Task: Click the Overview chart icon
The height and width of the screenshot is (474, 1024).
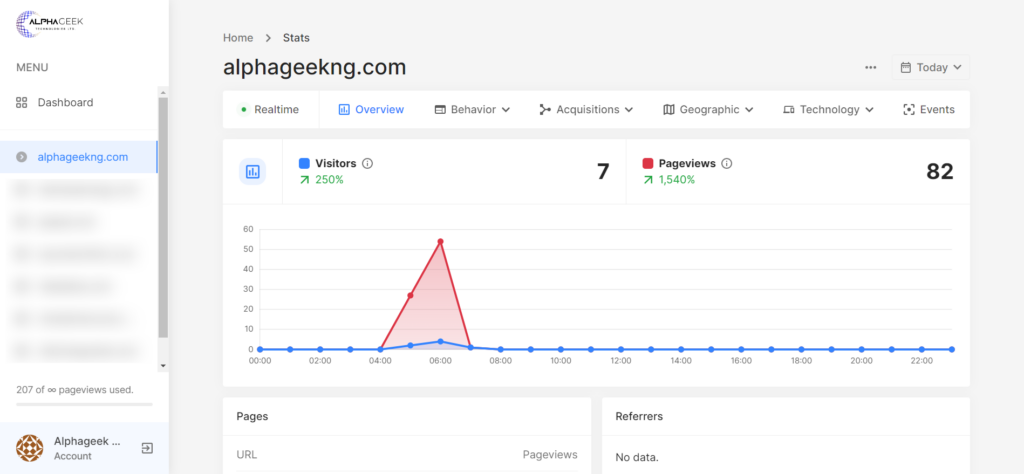Action: [x=344, y=110]
